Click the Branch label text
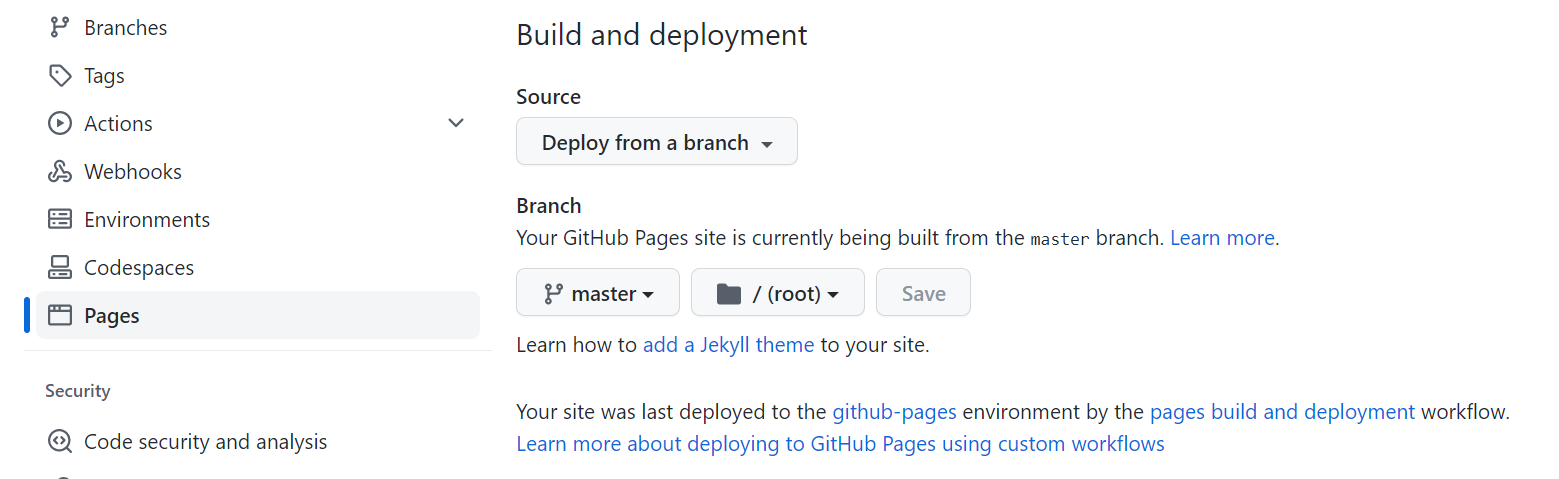 click(548, 206)
